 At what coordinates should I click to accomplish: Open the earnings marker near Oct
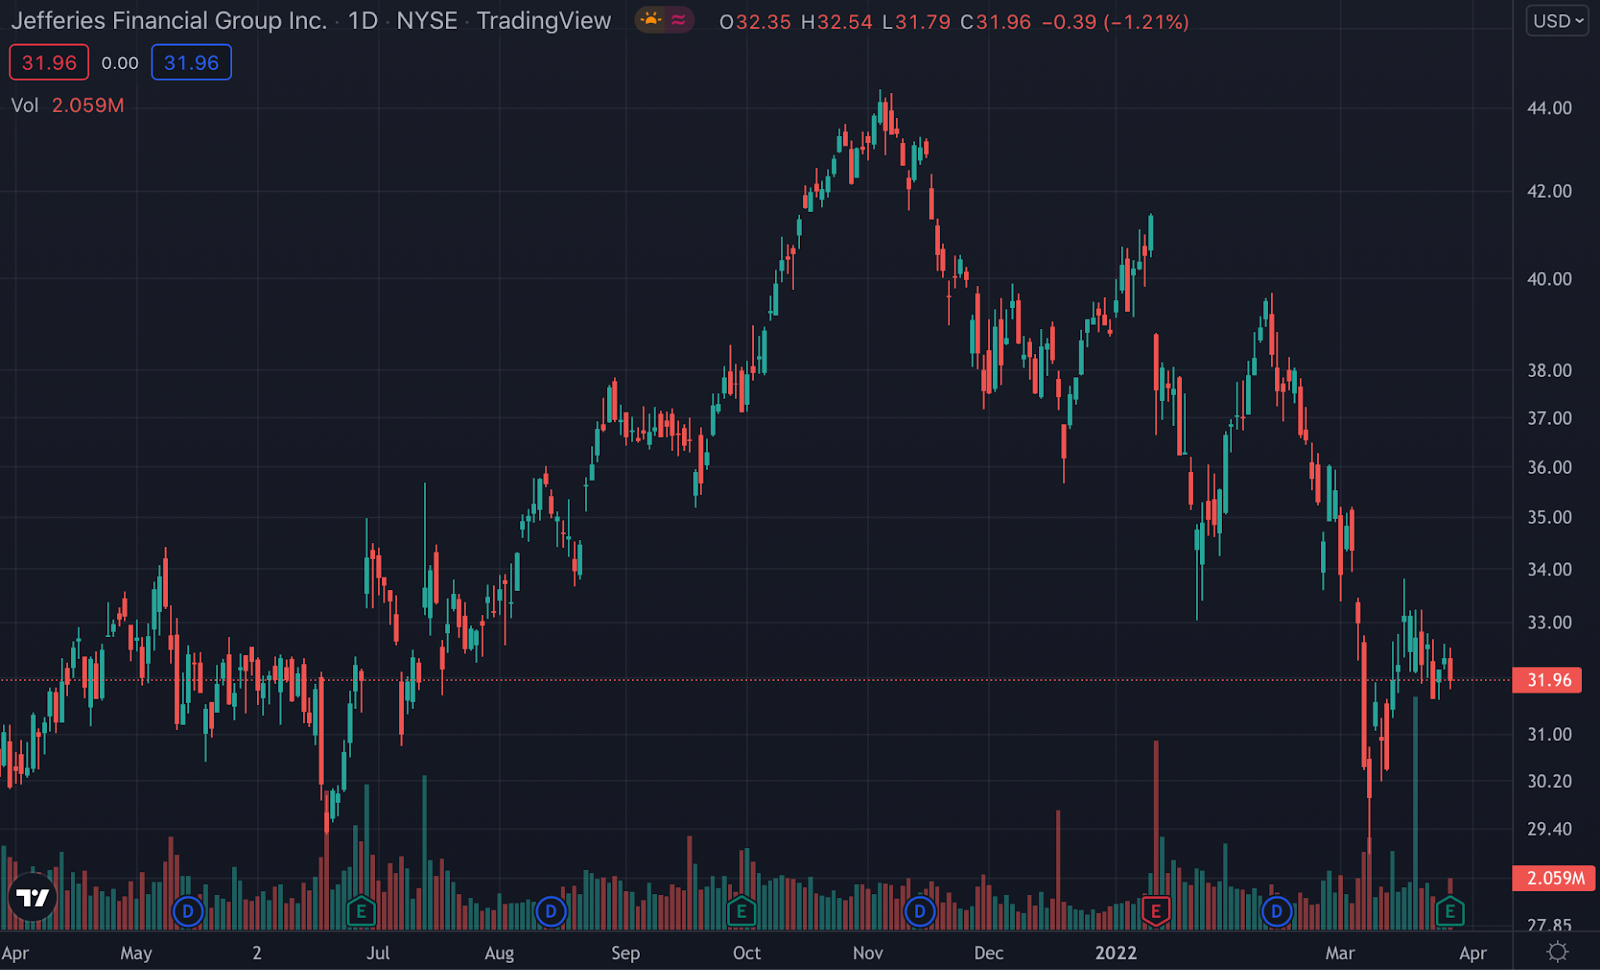point(741,911)
